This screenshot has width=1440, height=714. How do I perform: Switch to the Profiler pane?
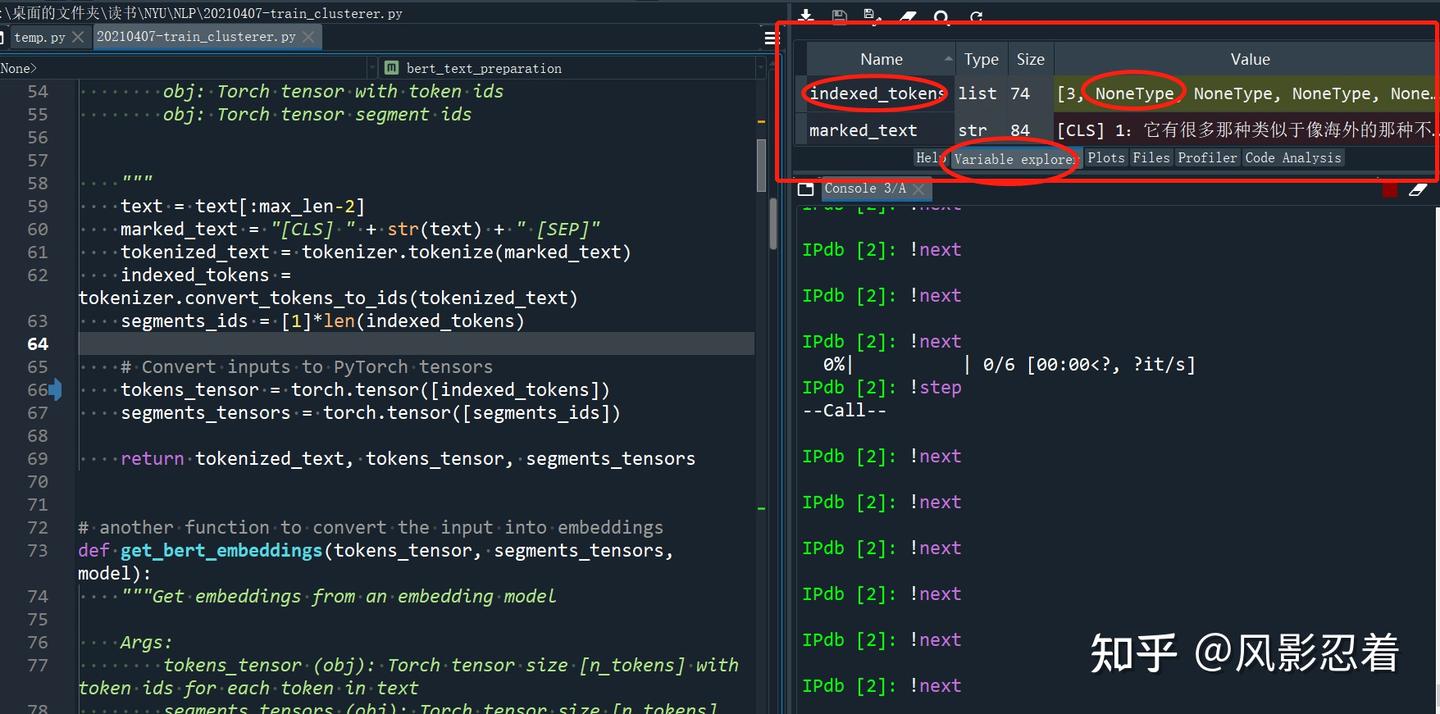coord(1207,157)
